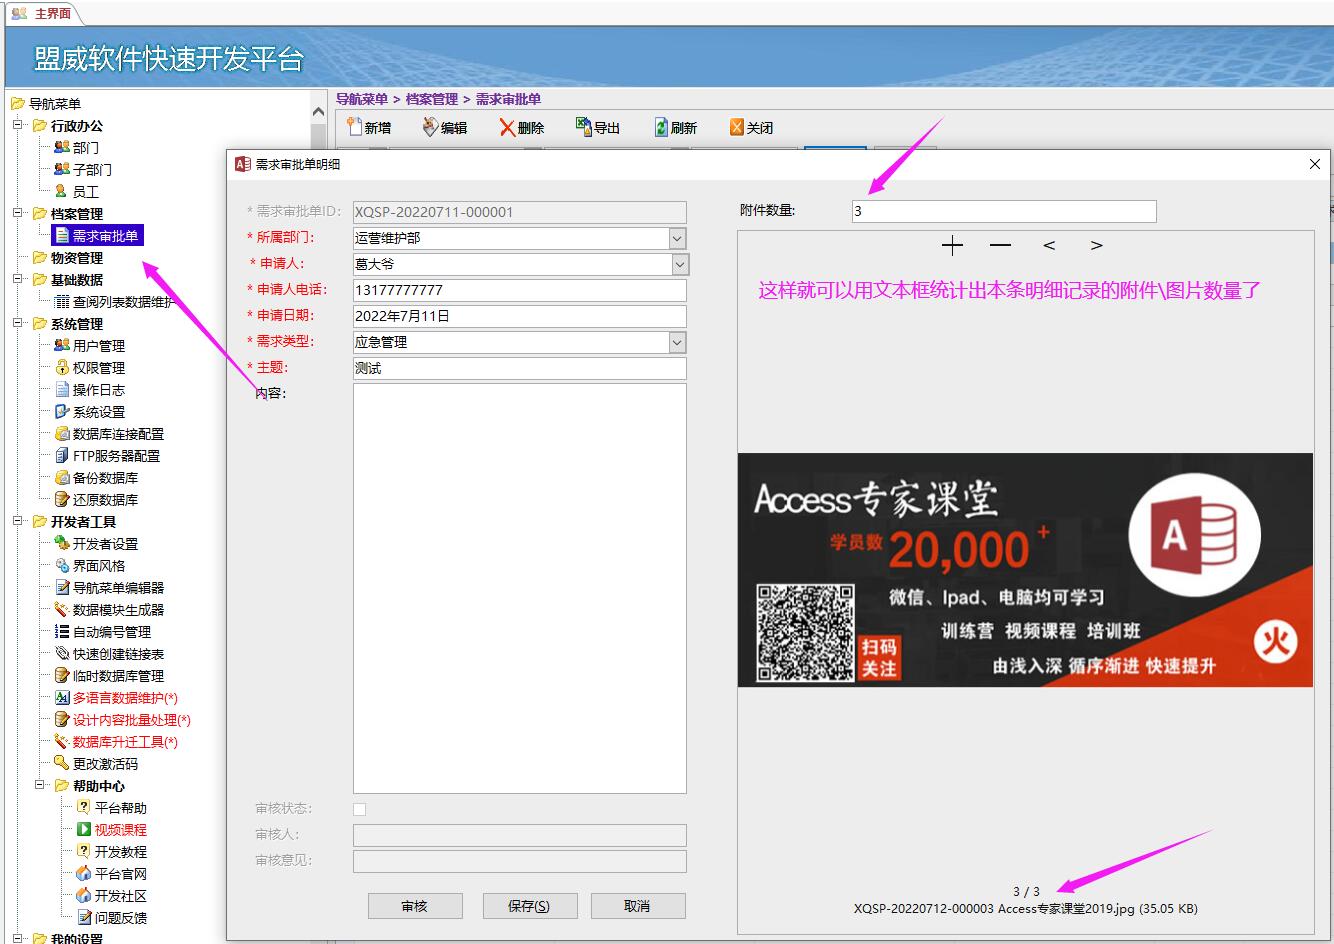Open 快速创建链接表 item

click(x=118, y=654)
